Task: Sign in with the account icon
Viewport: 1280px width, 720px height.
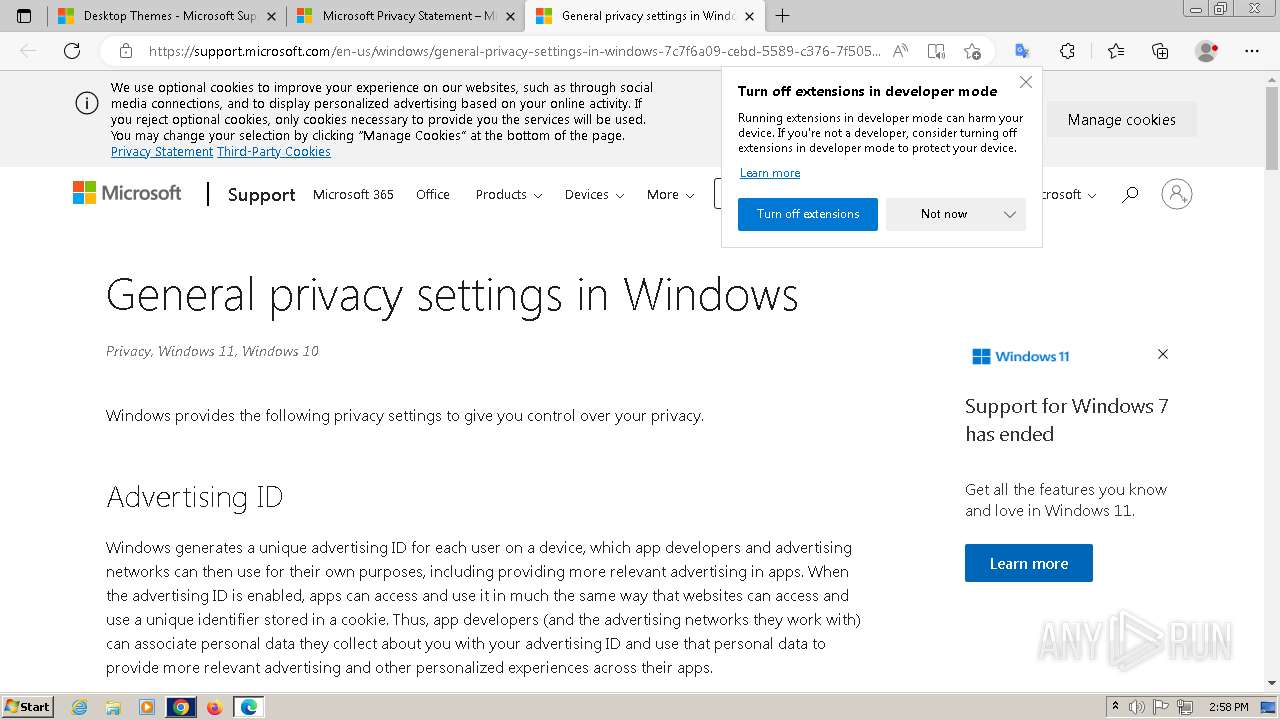Action: (x=1177, y=194)
